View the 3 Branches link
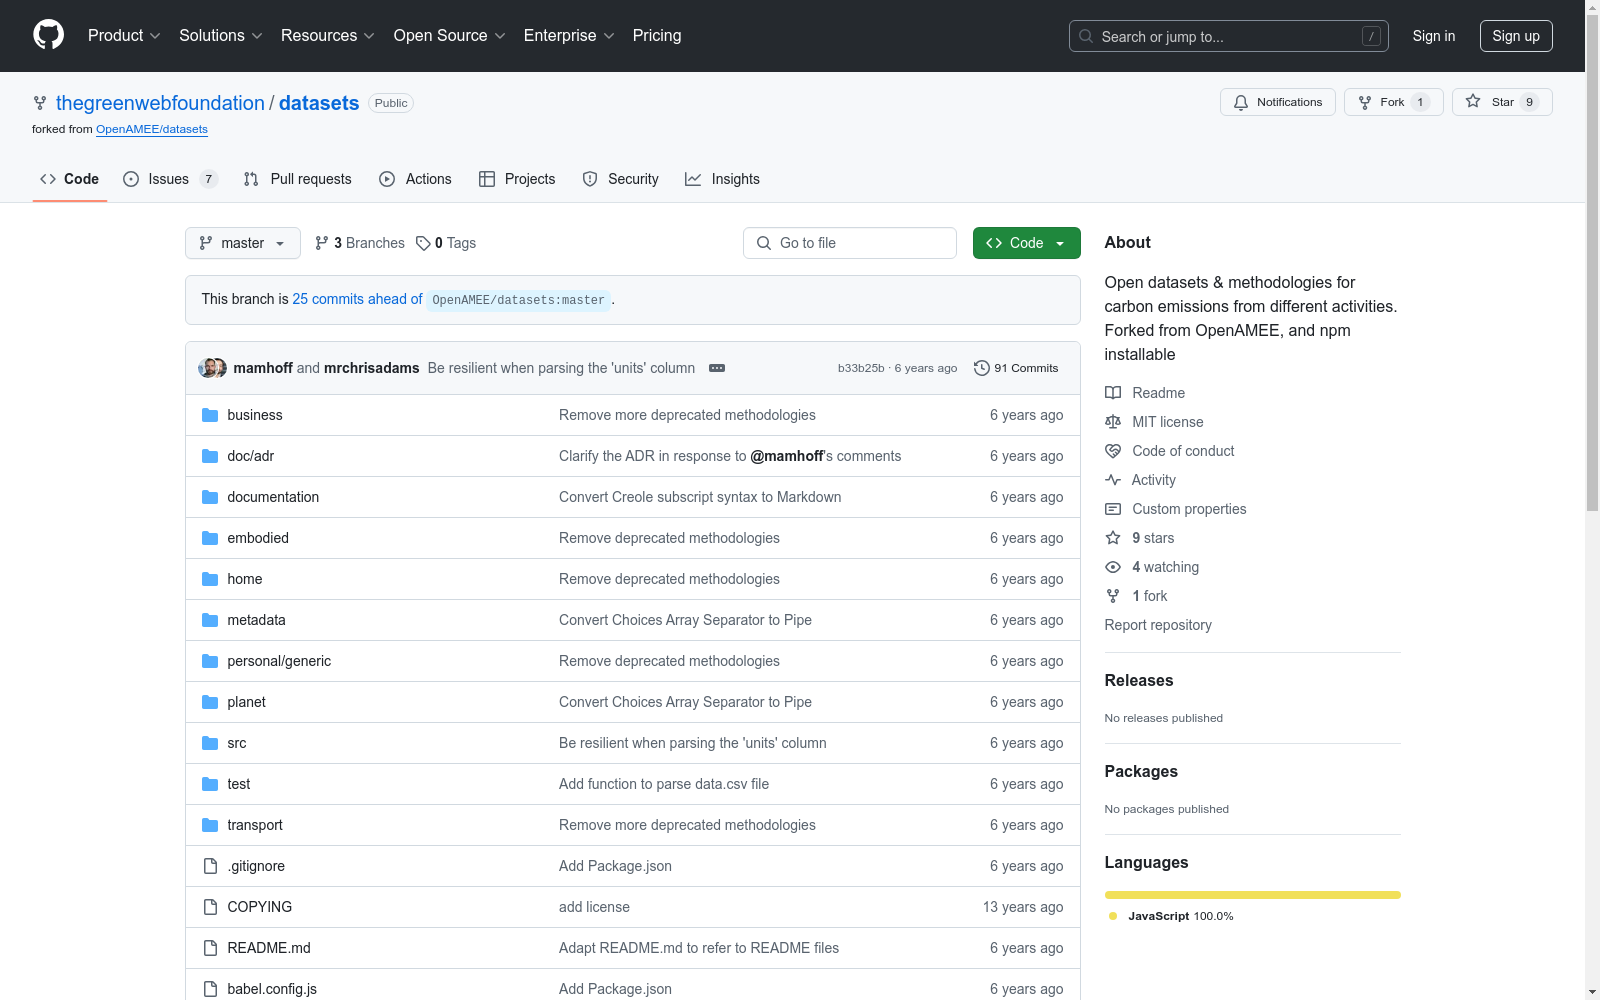The width and height of the screenshot is (1600, 1000). [x=360, y=243]
